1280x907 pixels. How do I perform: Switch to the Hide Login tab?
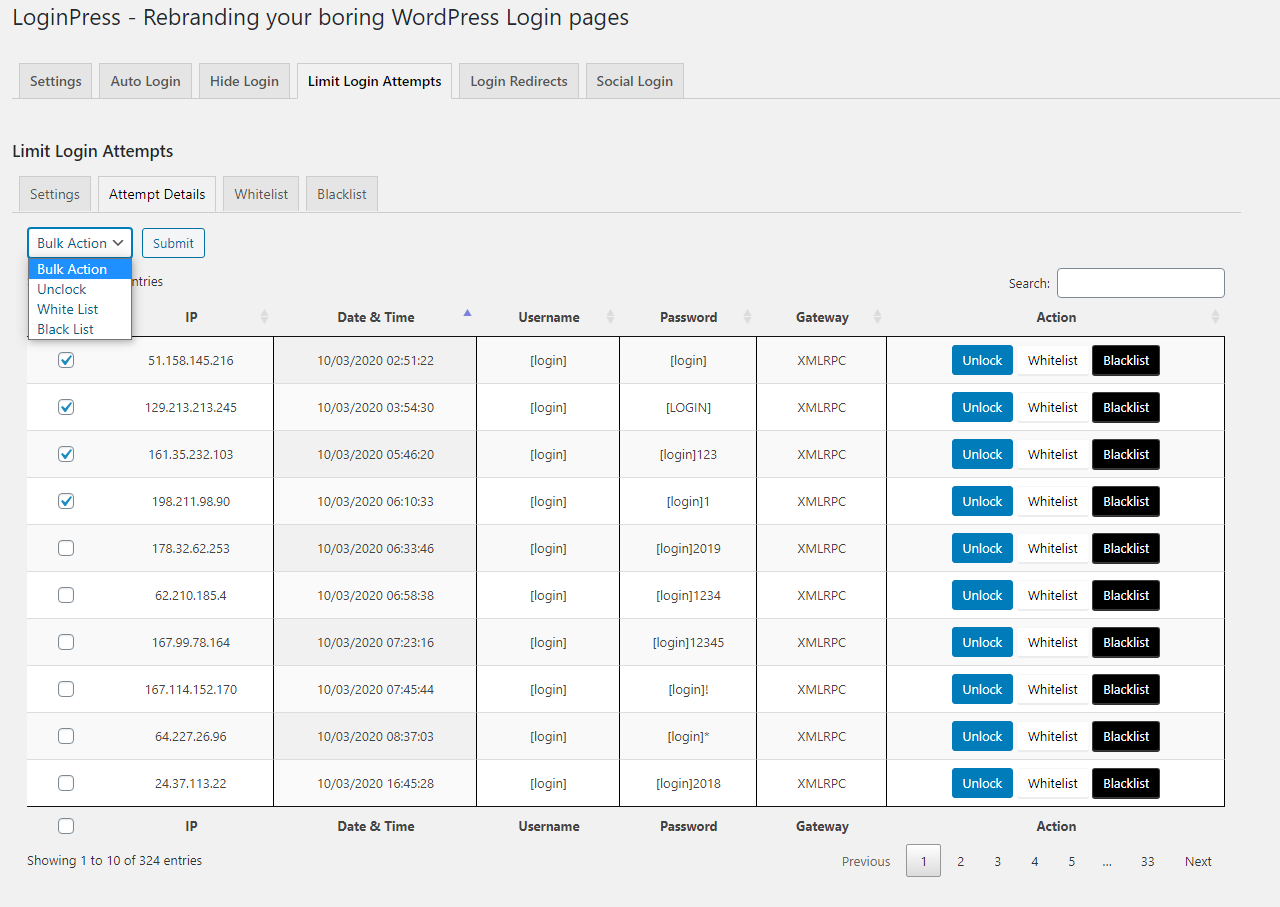click(x=244, y=81)
